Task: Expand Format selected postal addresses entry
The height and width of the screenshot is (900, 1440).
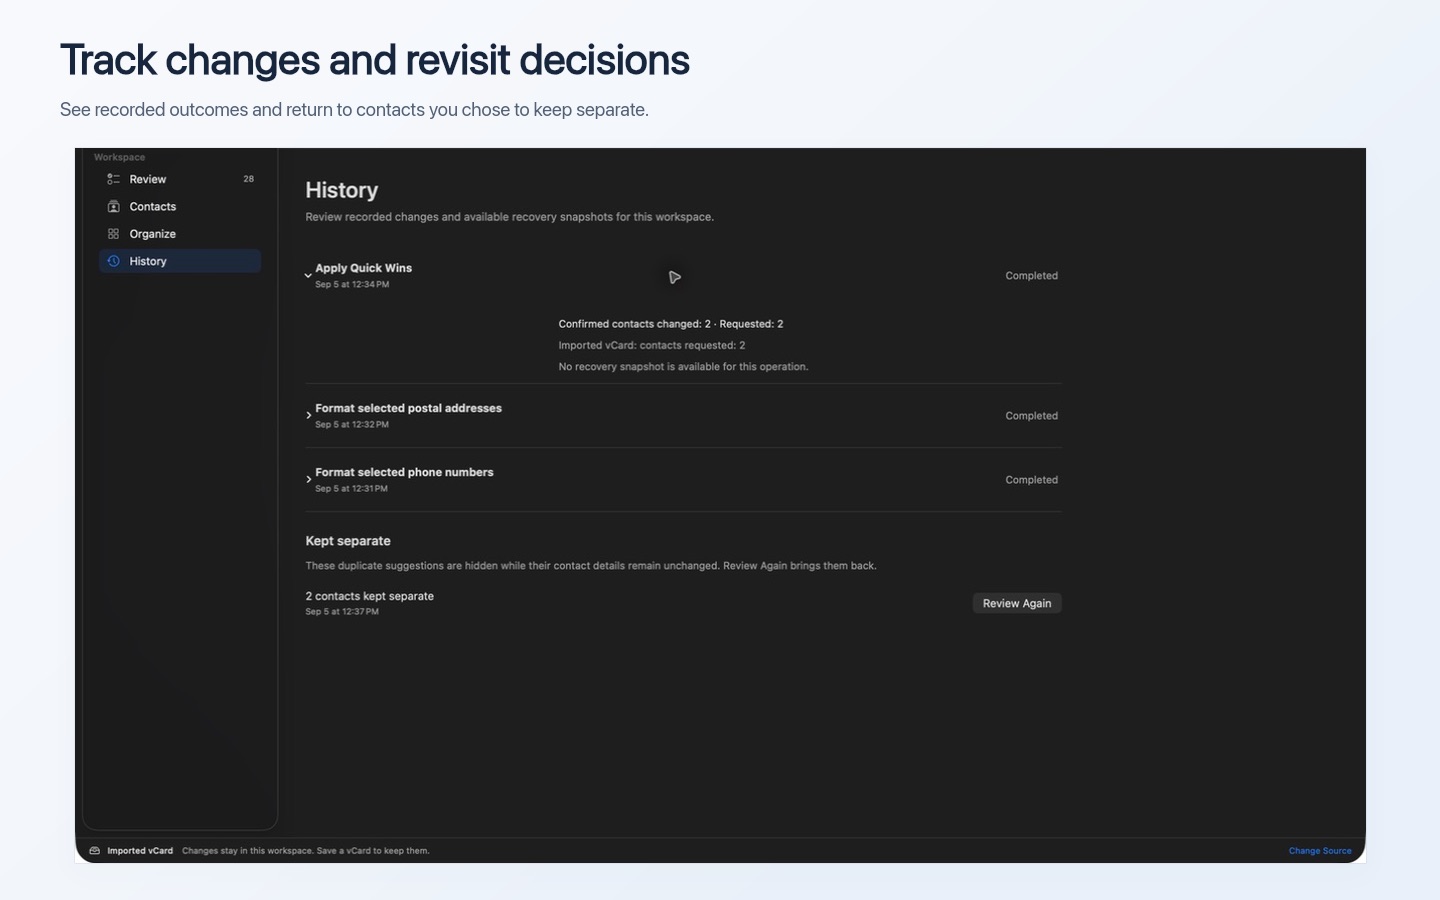Action: point(308,415)
